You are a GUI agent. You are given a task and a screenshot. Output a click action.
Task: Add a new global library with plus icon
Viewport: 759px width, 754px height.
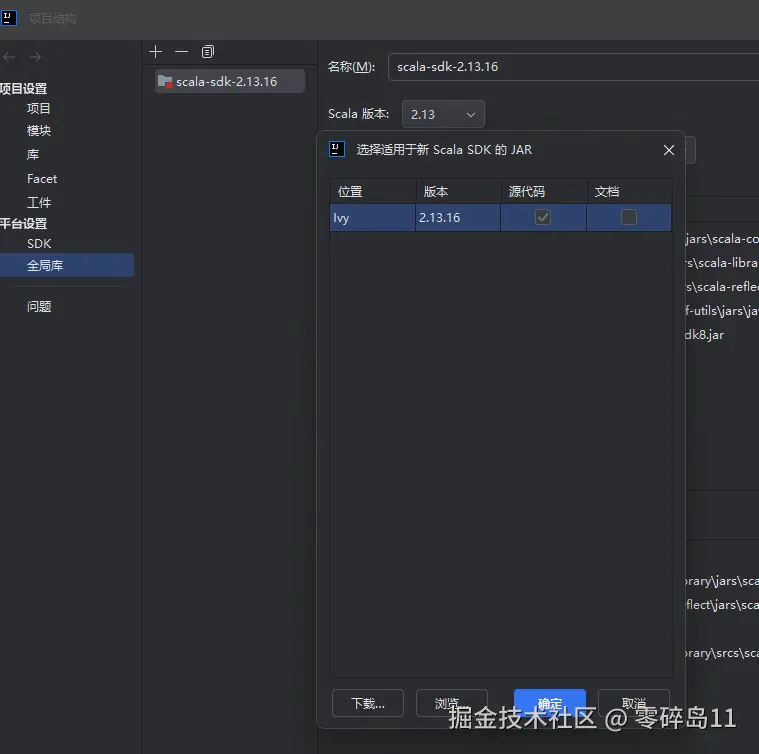(155, 52)
